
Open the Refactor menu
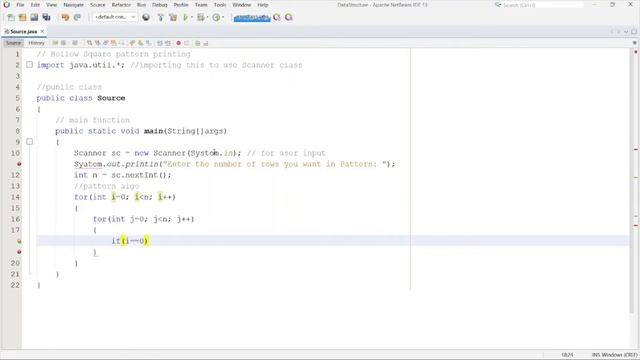coord(121,5)
